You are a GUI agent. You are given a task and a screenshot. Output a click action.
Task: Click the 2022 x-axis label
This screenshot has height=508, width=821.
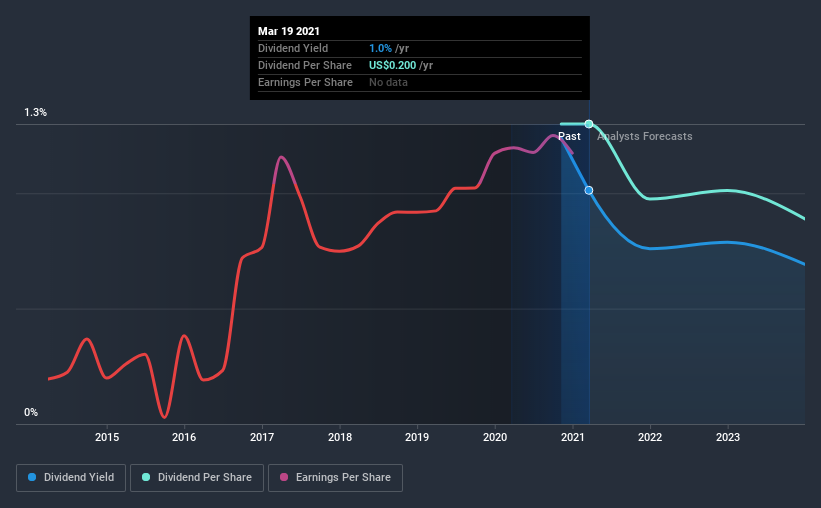pos(650,437)
